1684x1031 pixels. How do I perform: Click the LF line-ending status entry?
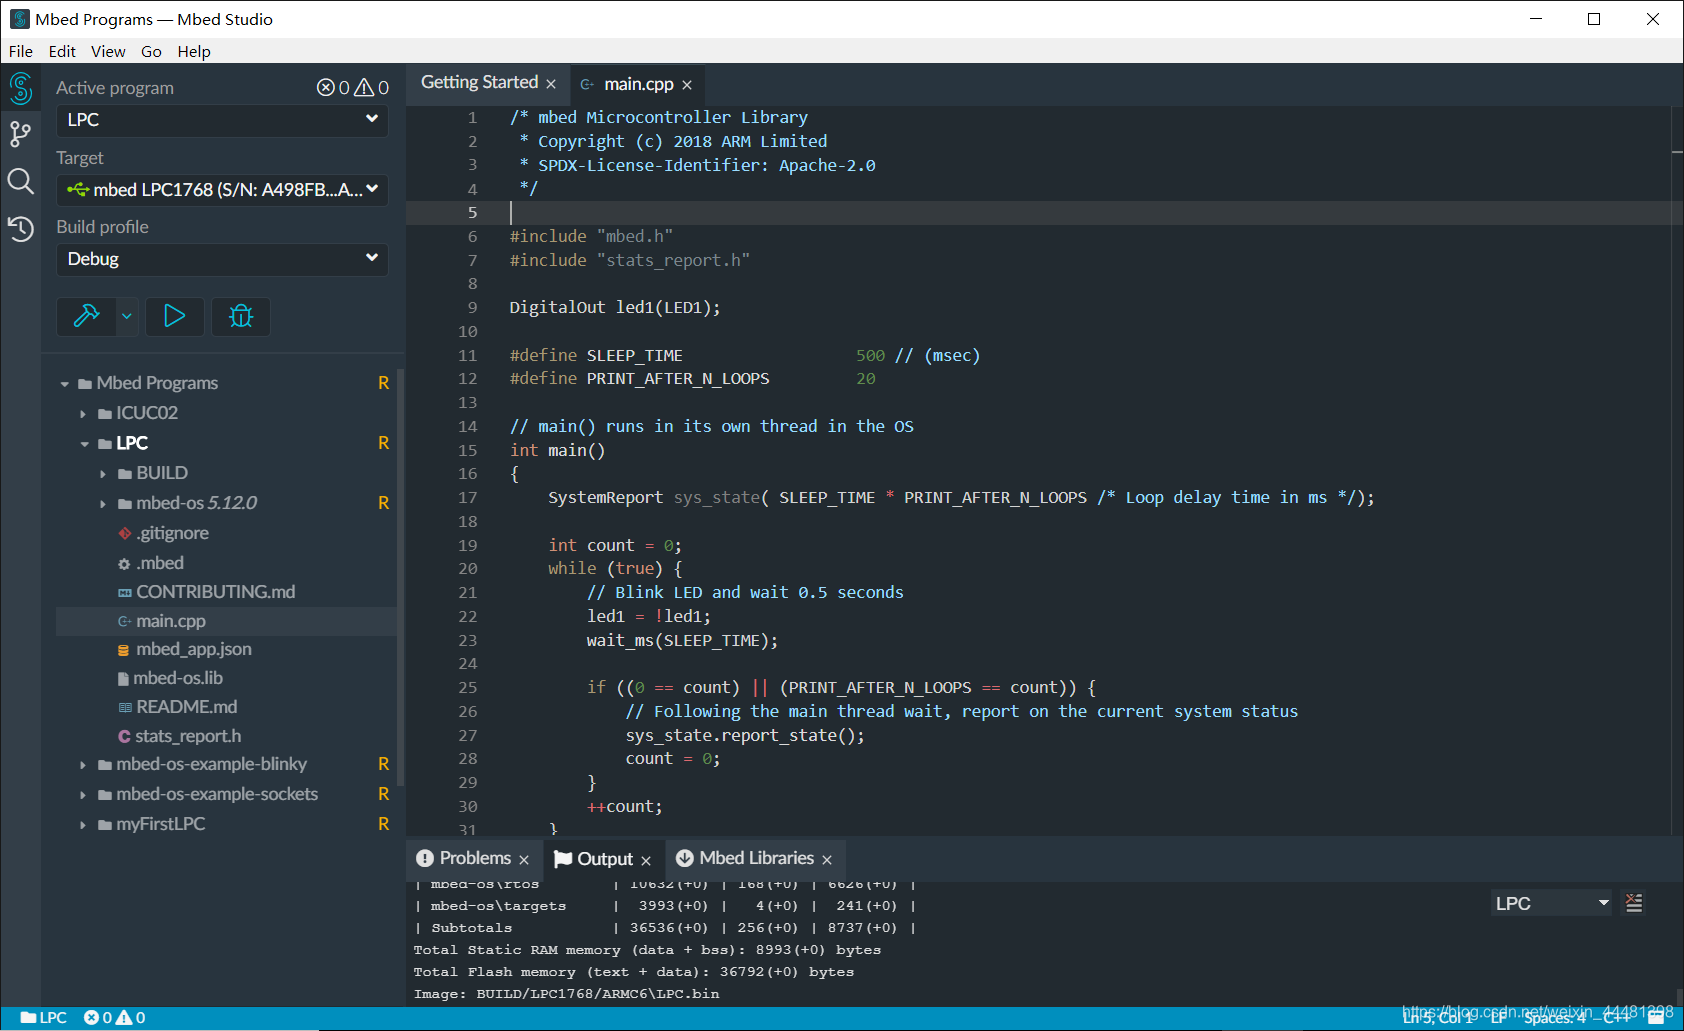(x=1498, y=1018)
